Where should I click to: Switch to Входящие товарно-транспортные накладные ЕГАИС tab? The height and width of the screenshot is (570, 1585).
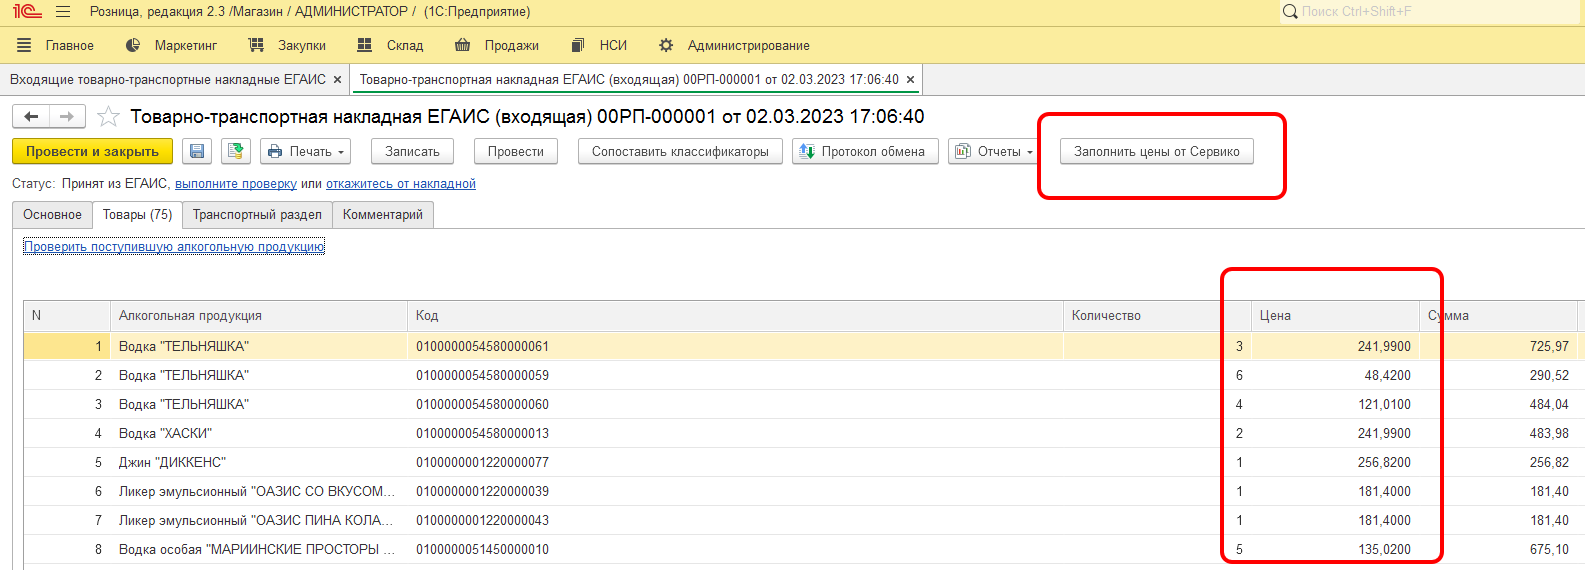coord(168,79)
